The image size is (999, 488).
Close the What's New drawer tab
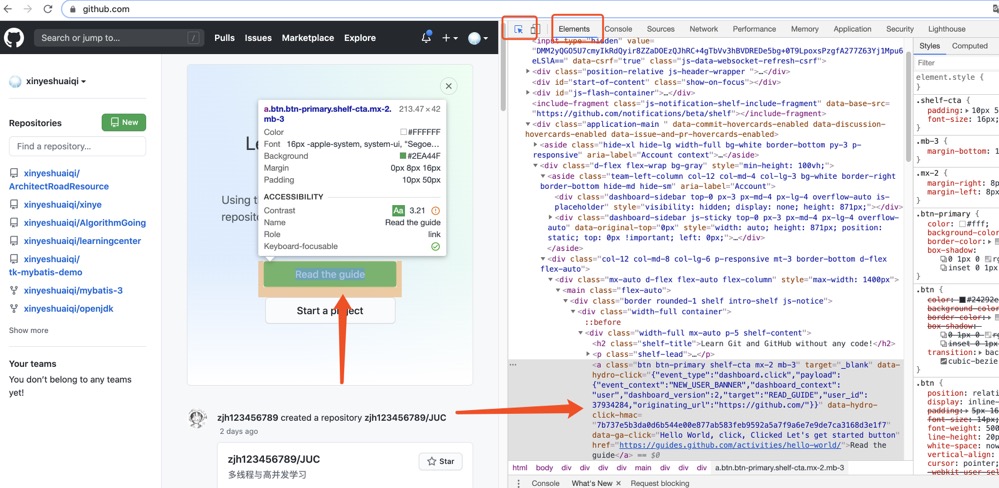[x=619, y=483]
